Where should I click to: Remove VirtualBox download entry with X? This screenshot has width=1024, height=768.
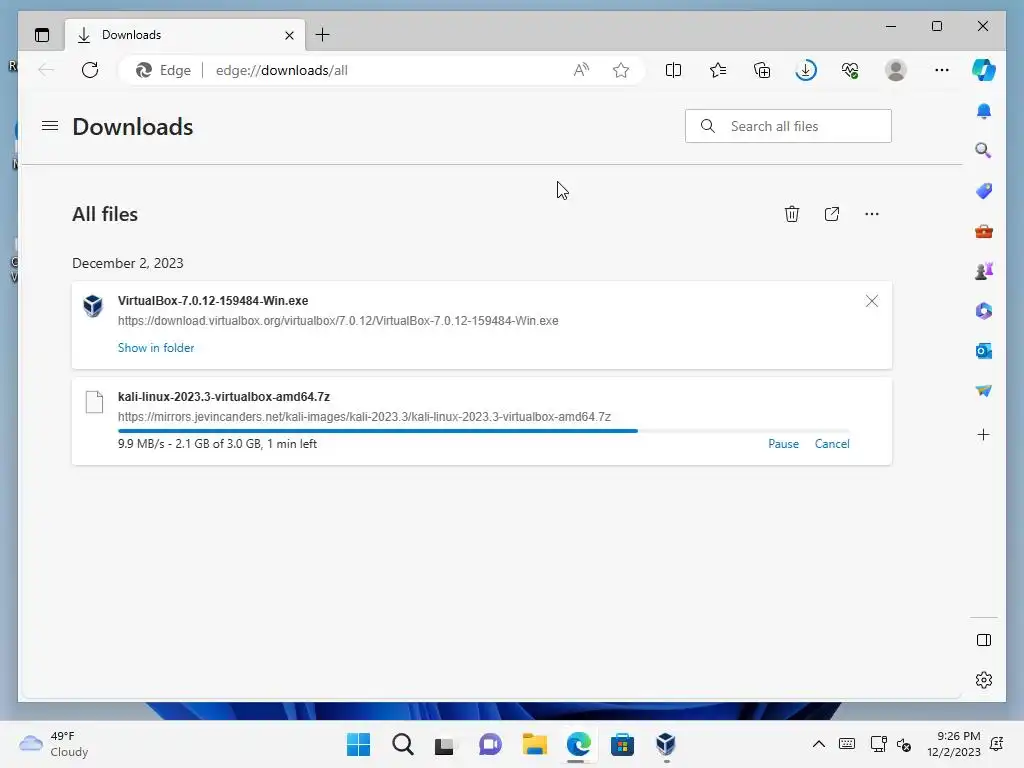(x=872, y=301)
